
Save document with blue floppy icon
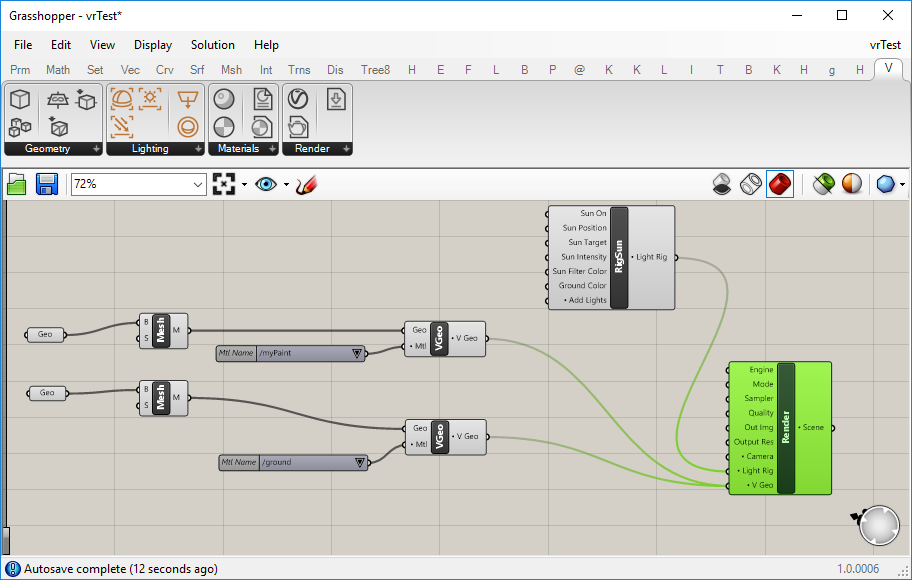point(47,184)
